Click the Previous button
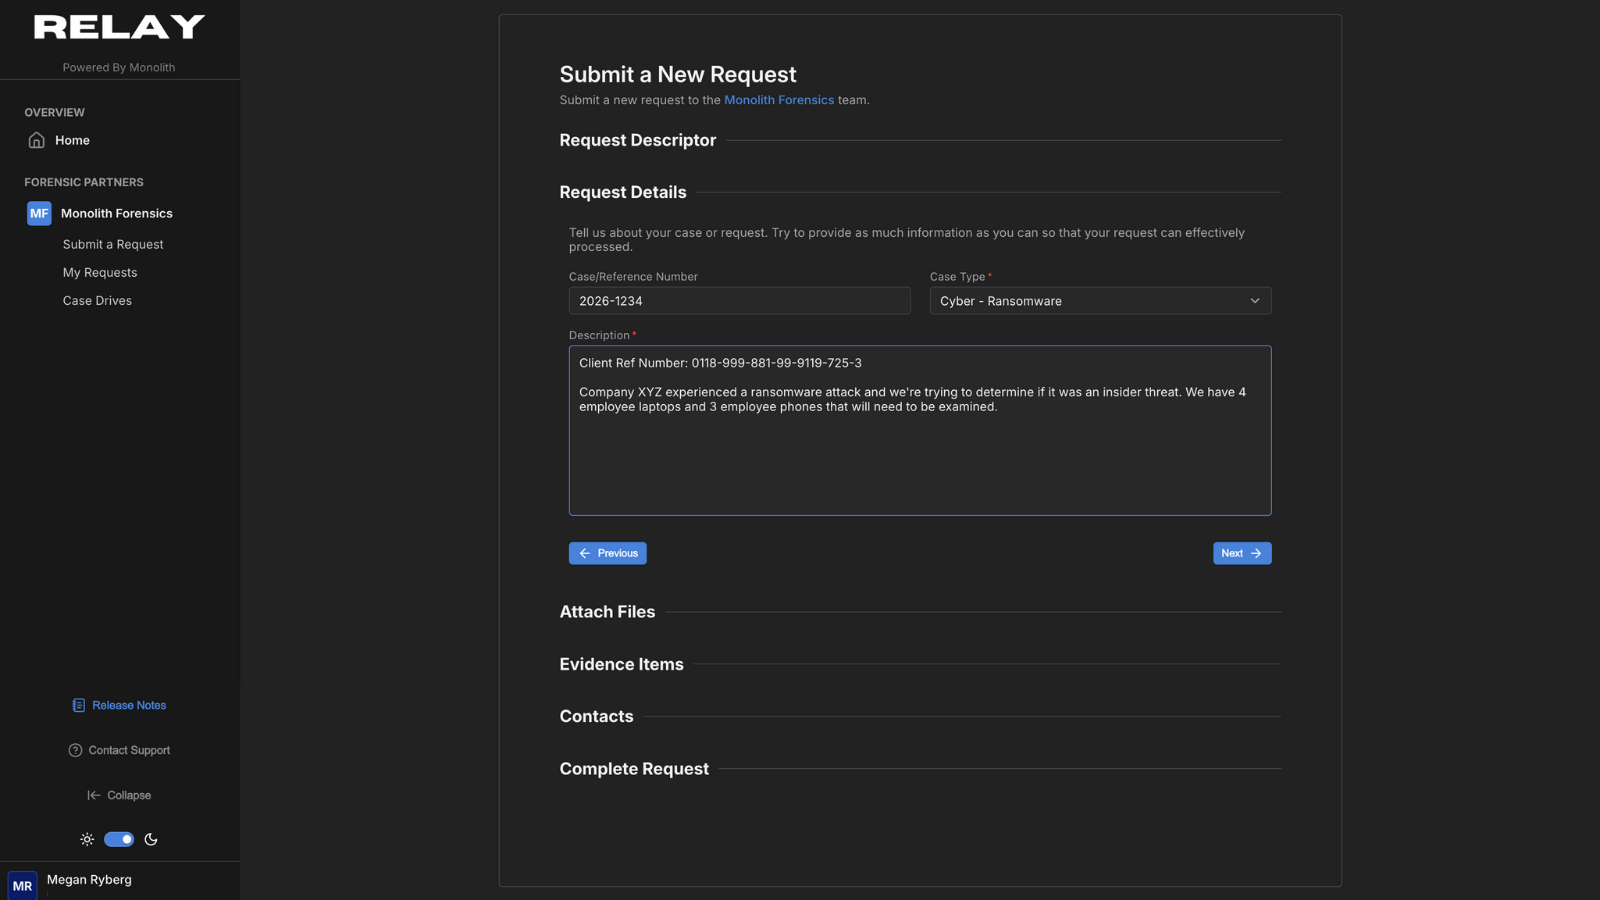1600x900 pixels. point(608,553)
